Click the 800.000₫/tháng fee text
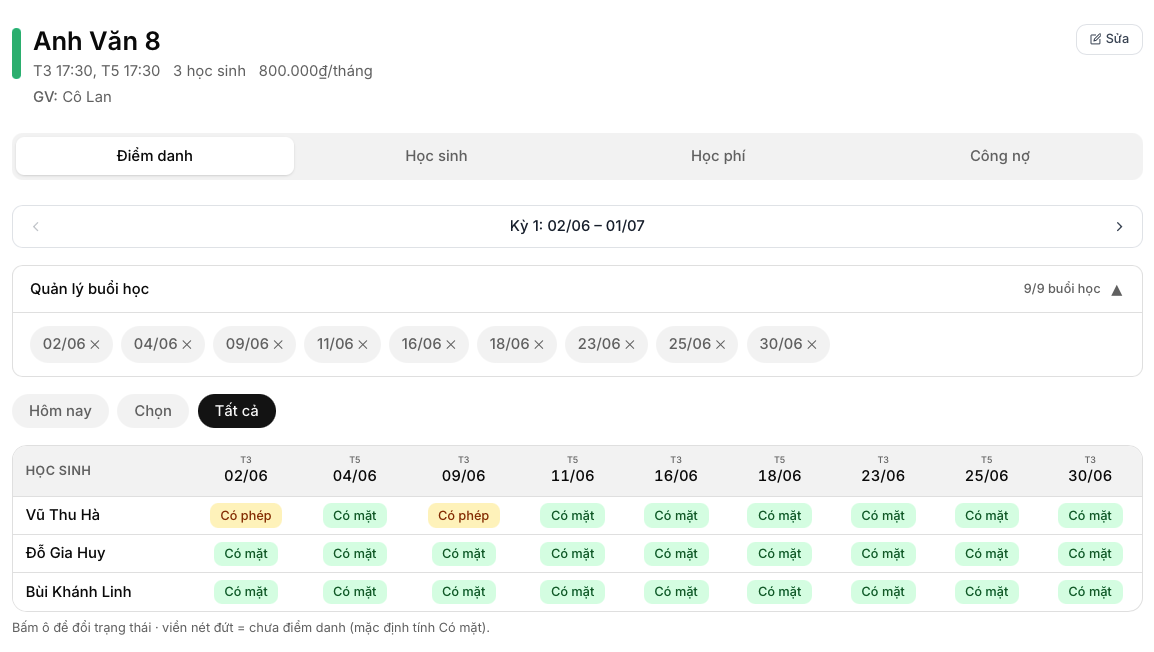 click(316, 71)
